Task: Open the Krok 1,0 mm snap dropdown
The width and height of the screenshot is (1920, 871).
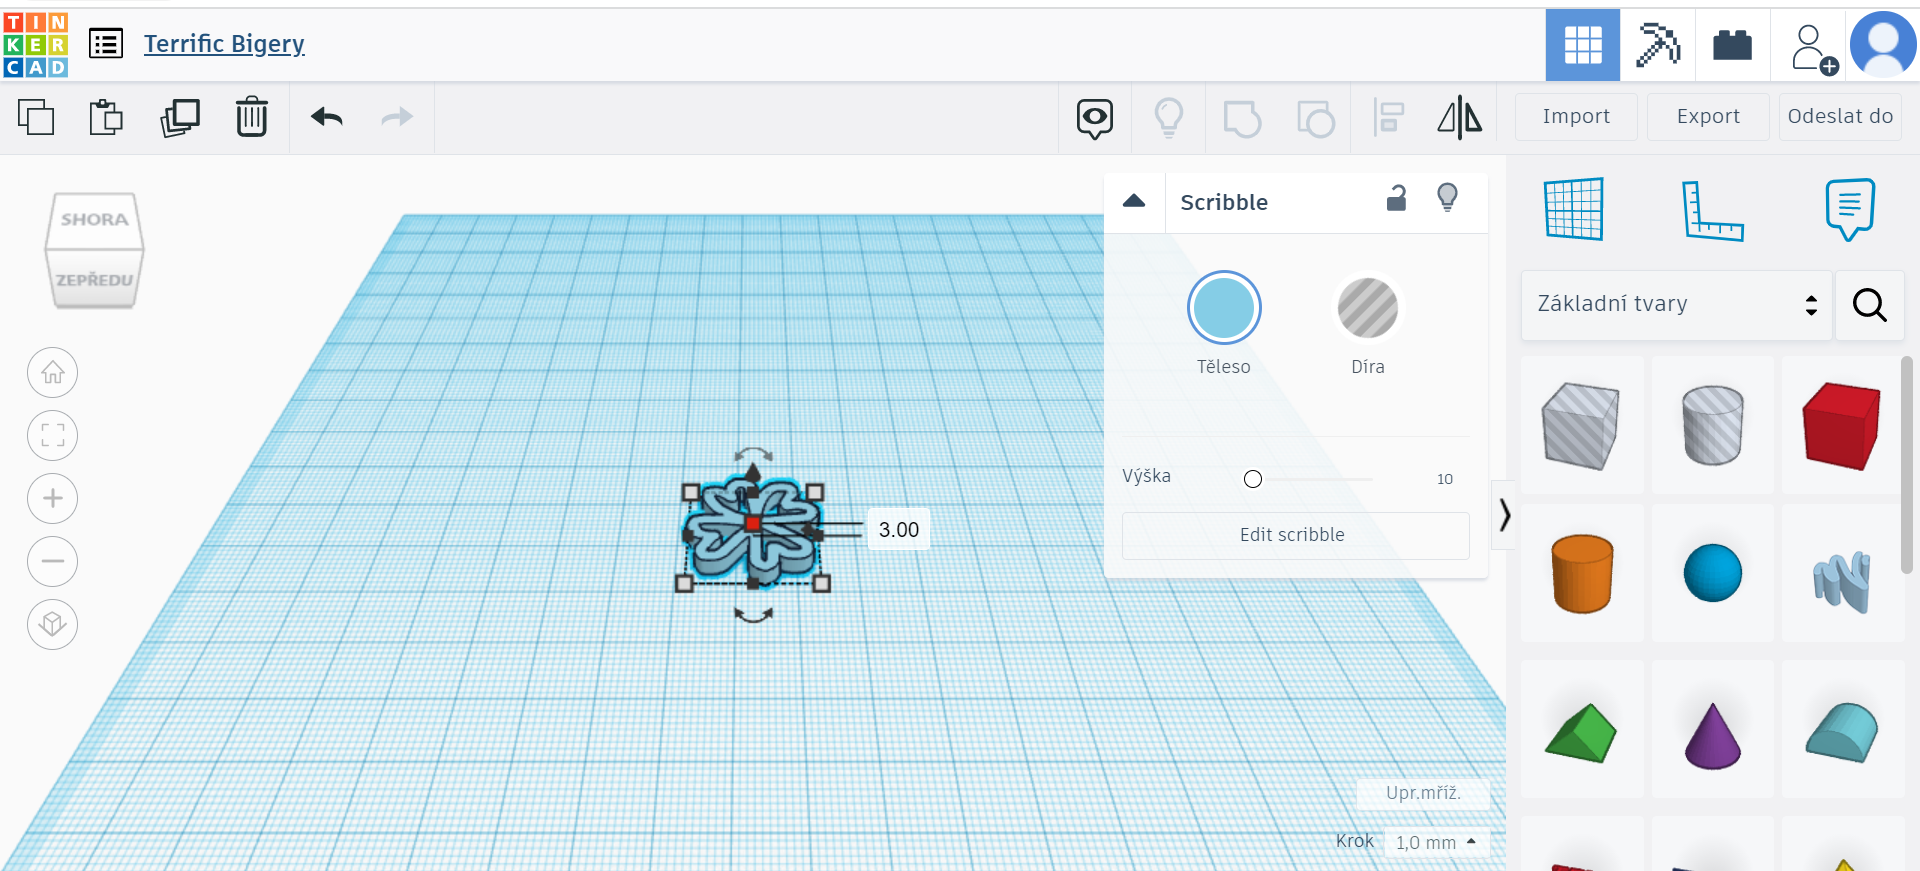Action: pyautogui.click(x=1436, y=843)
